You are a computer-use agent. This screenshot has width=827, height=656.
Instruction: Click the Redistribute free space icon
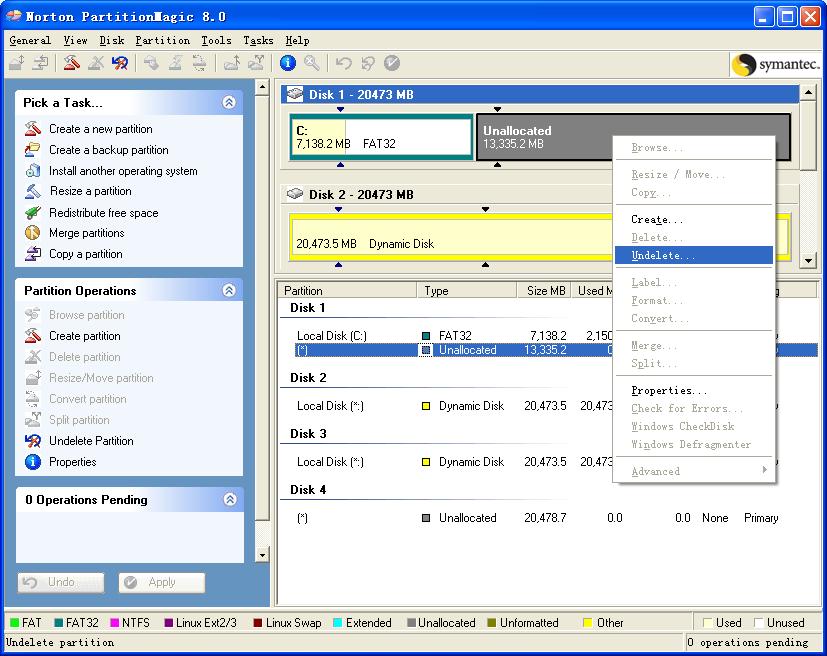33,213
